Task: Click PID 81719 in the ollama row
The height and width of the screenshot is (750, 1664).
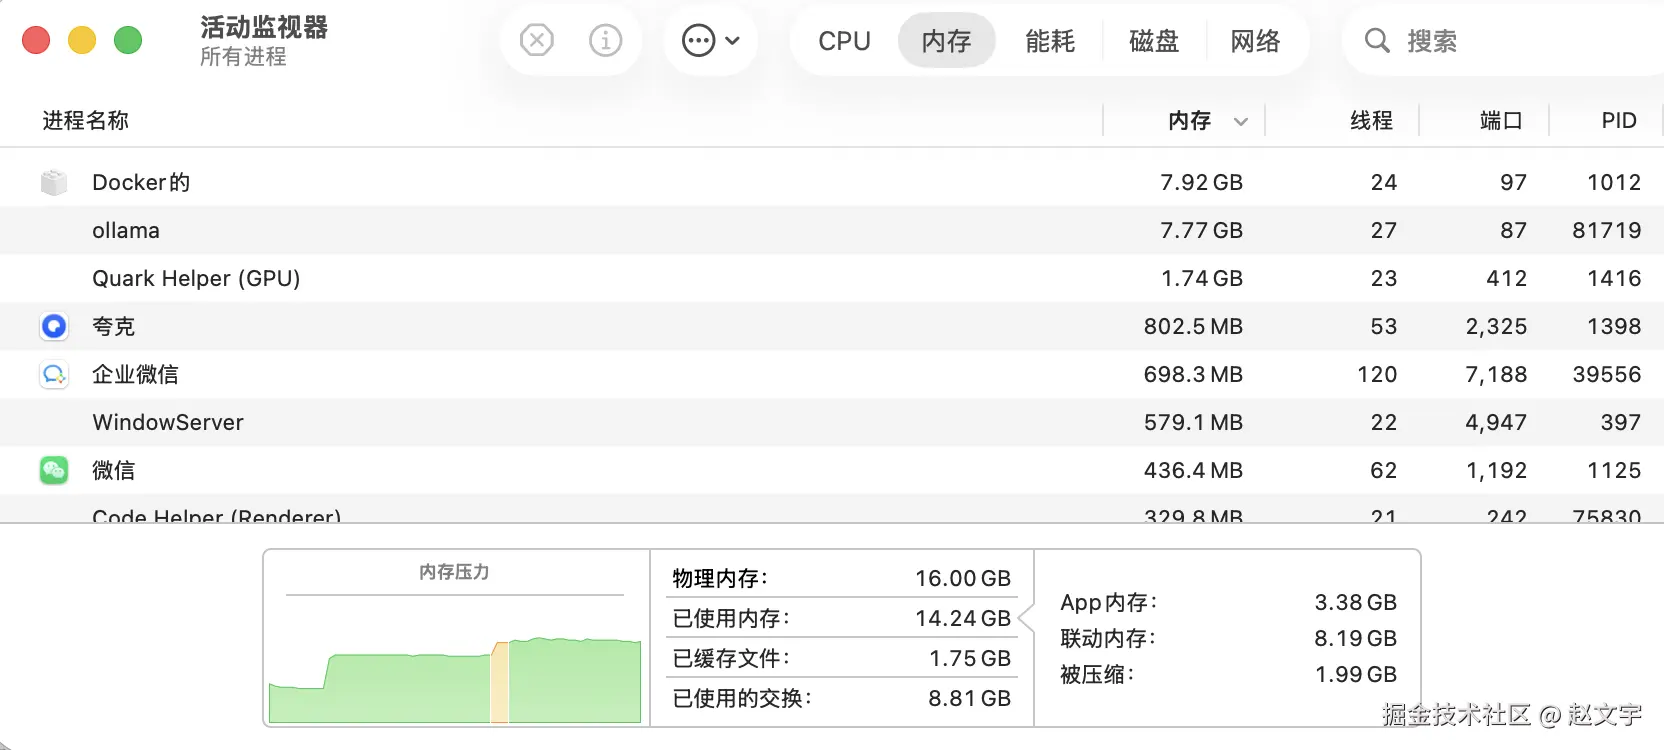Action: 1606,230
